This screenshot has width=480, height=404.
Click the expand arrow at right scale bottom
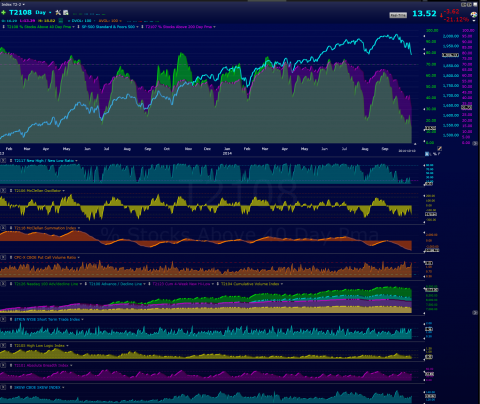pos(475,143)
